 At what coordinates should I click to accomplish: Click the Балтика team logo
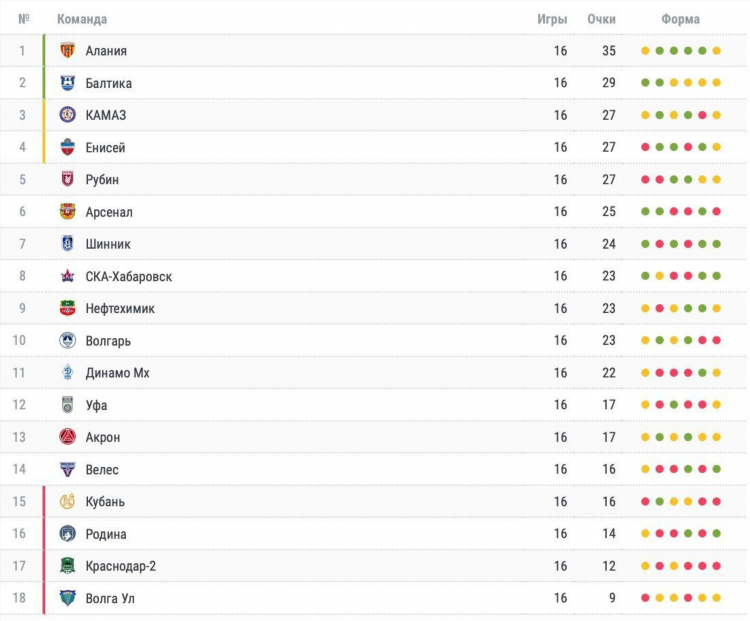67,83
